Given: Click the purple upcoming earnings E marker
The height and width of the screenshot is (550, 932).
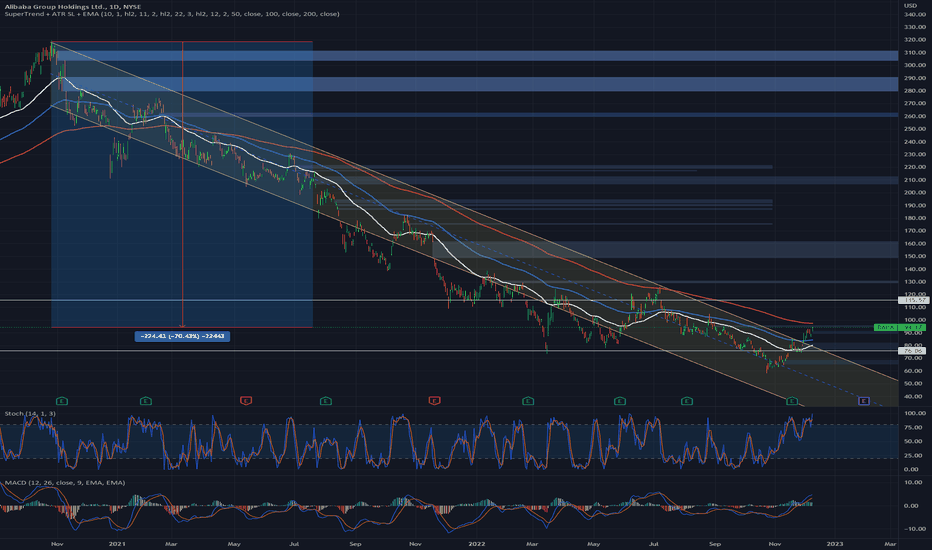Looking at the screenshot, I should coord(864,401).
